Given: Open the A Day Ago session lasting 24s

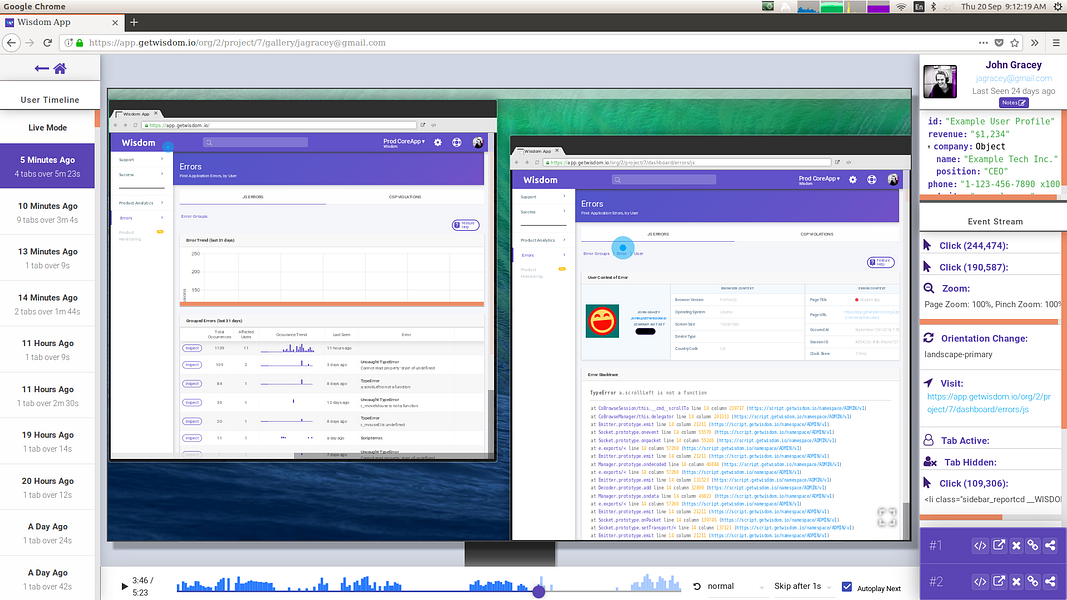Looking at the screenshot, I should pos(48,533).
